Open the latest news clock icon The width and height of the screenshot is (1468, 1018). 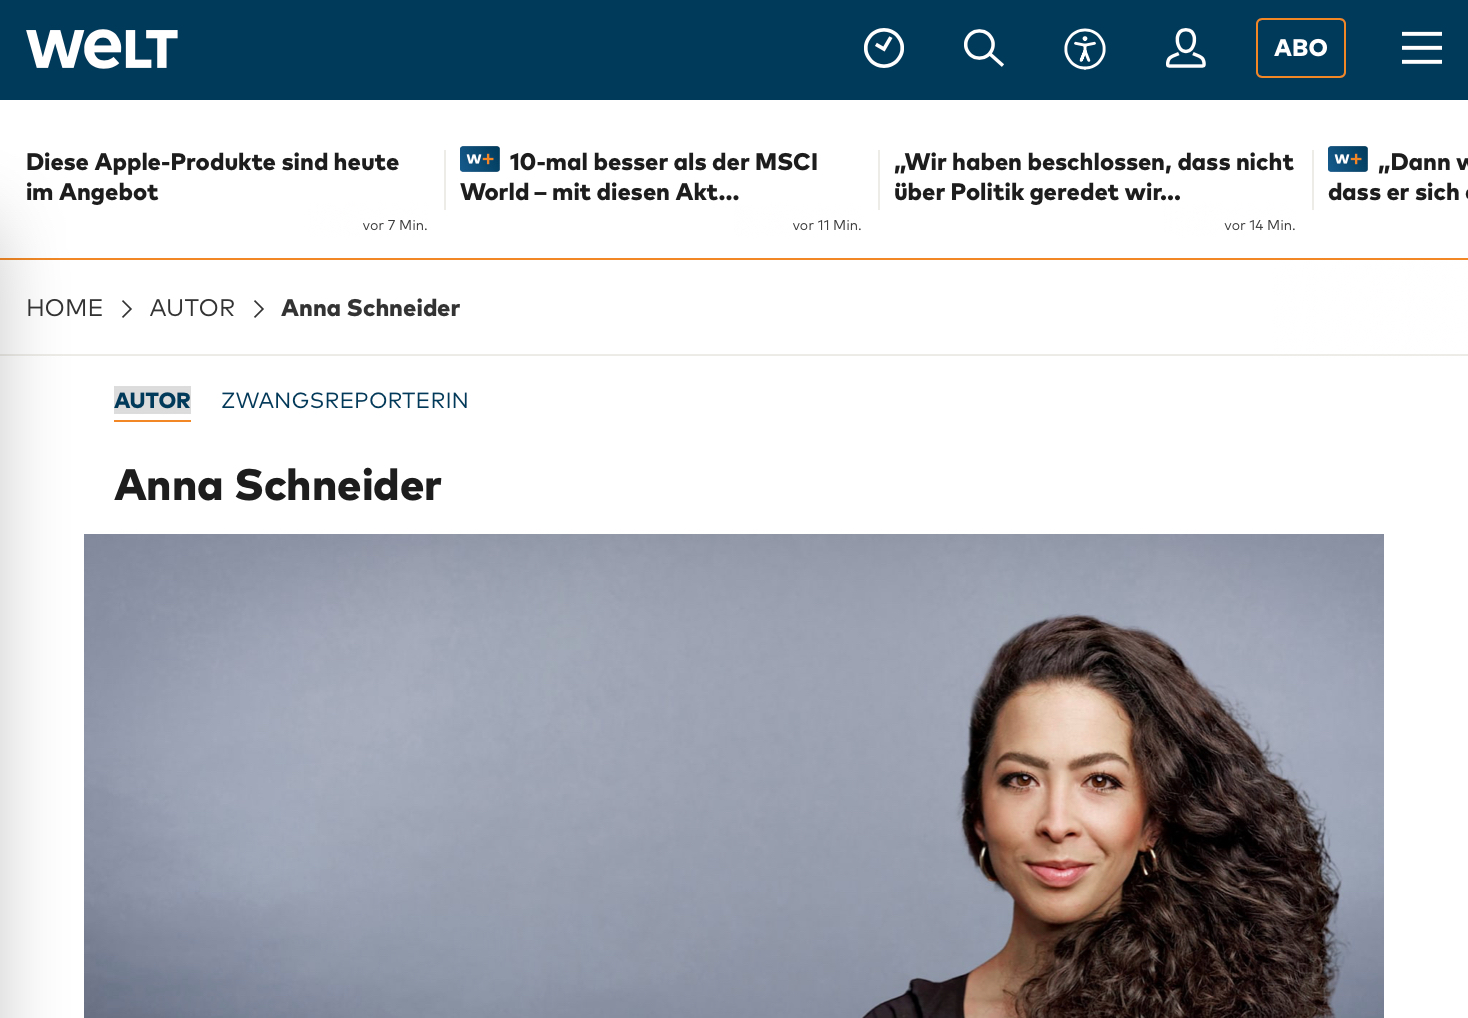884,48
